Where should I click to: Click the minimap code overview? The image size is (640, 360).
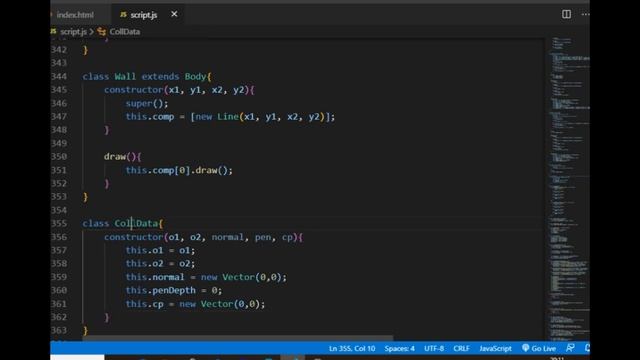(569, 188)
